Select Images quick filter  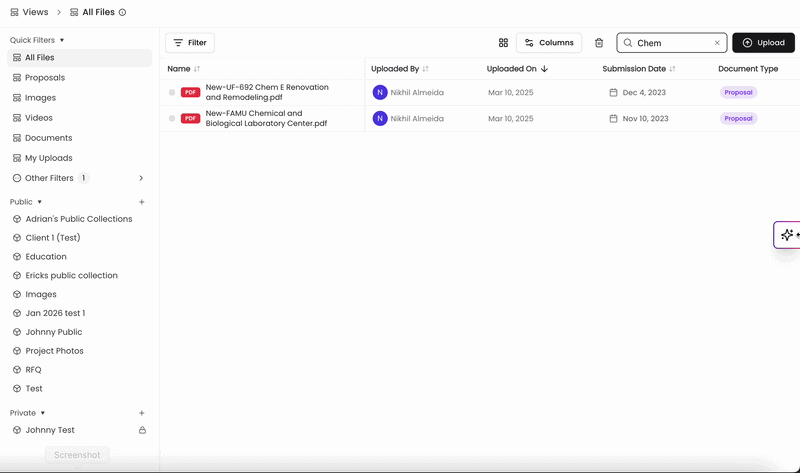(80, 97)
